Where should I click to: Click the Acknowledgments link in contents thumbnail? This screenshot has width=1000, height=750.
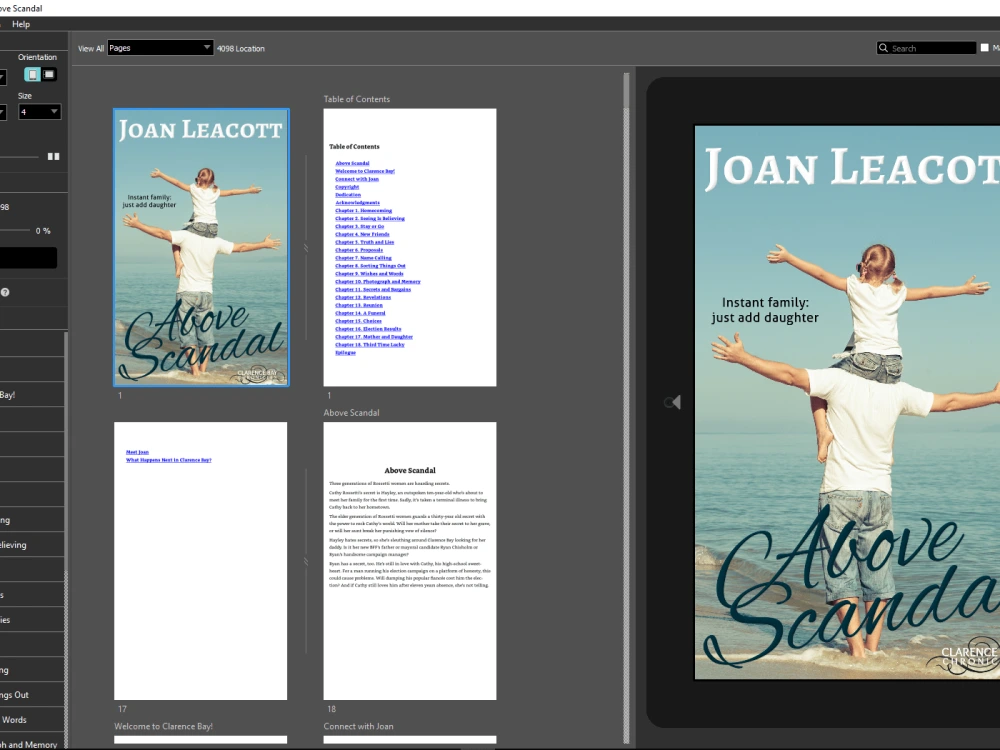(x=357, y=203)
